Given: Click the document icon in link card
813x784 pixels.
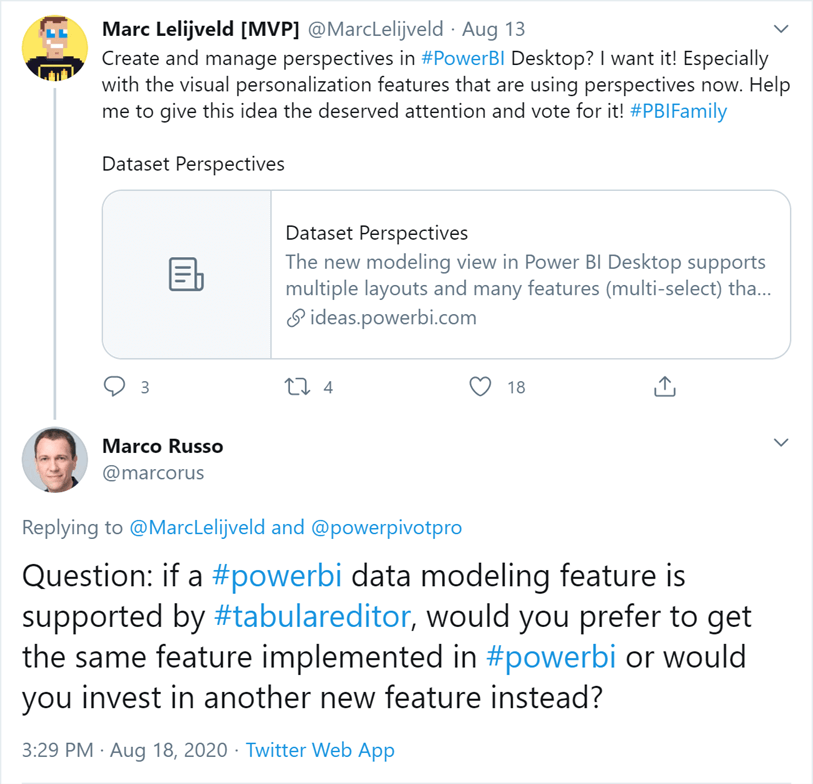Looking at the screenshot, I should coord(186,274).
